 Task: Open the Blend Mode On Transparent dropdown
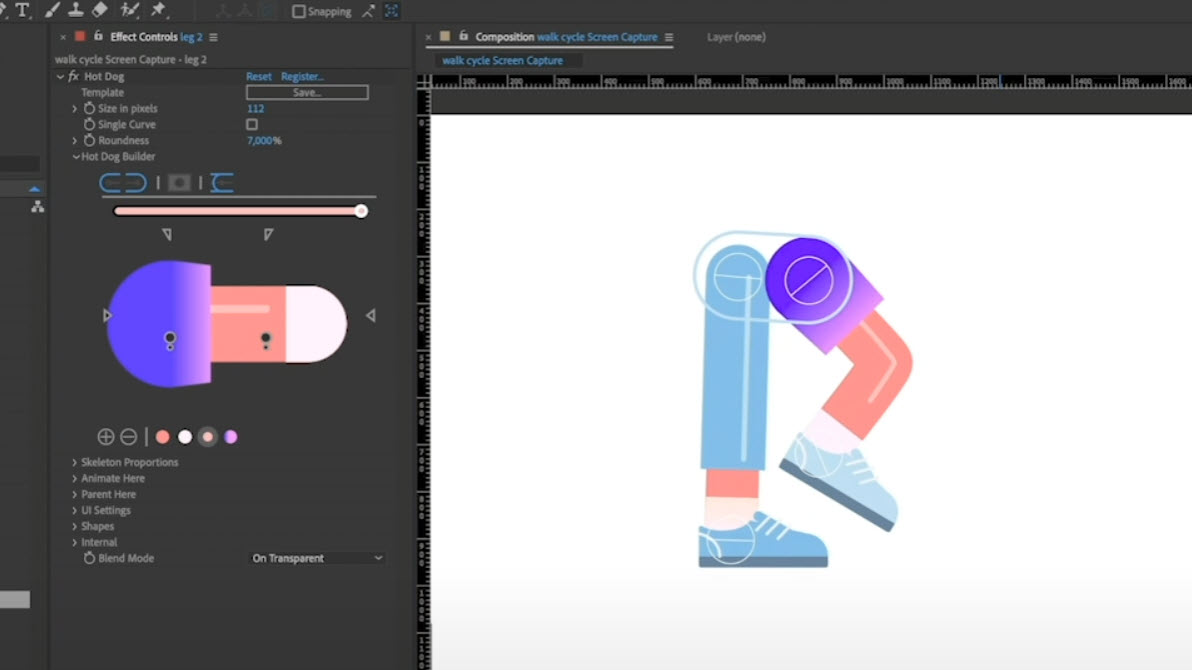tap(317, 558)
